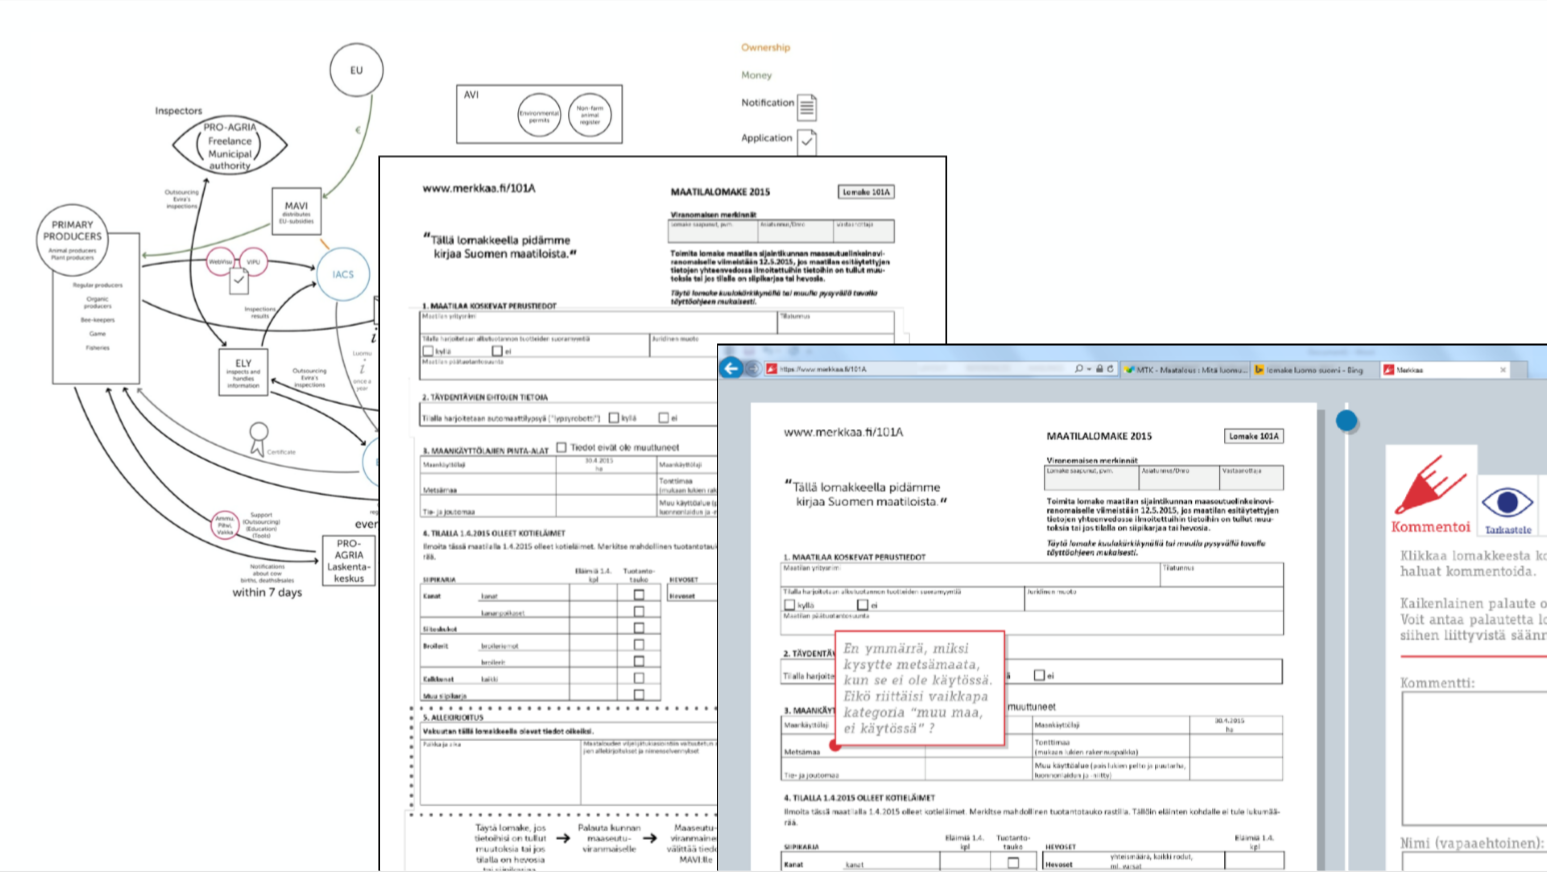Open the red-bordered comment bubble about metsämaa

point(919,688)
